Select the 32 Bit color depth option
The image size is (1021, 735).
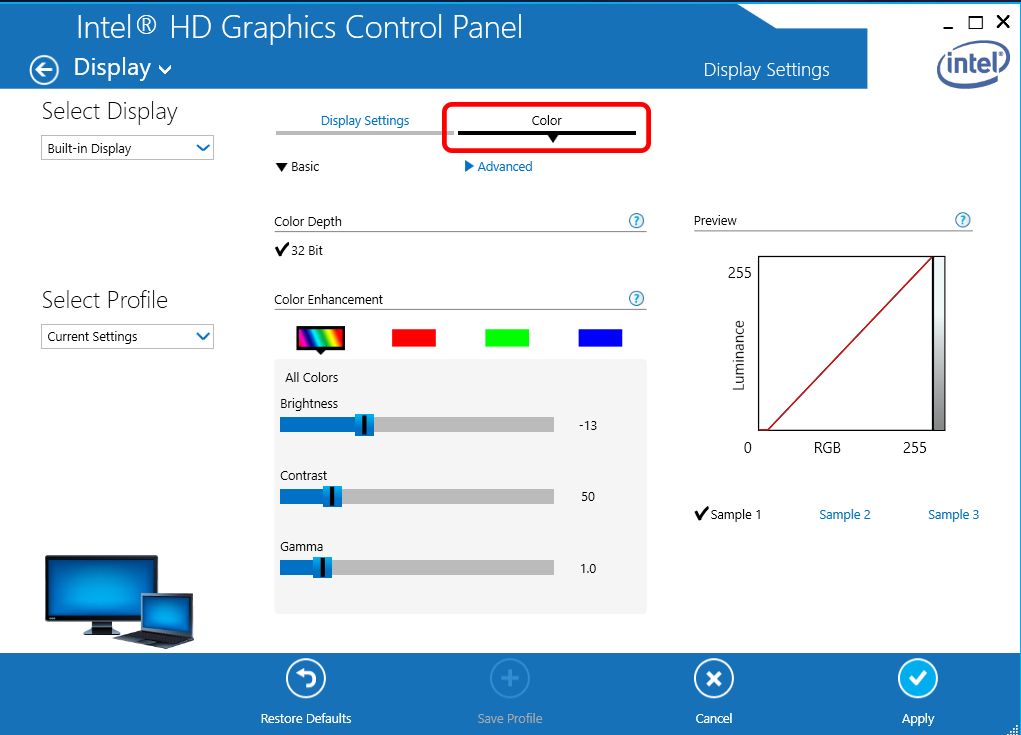tap(299, 250)
